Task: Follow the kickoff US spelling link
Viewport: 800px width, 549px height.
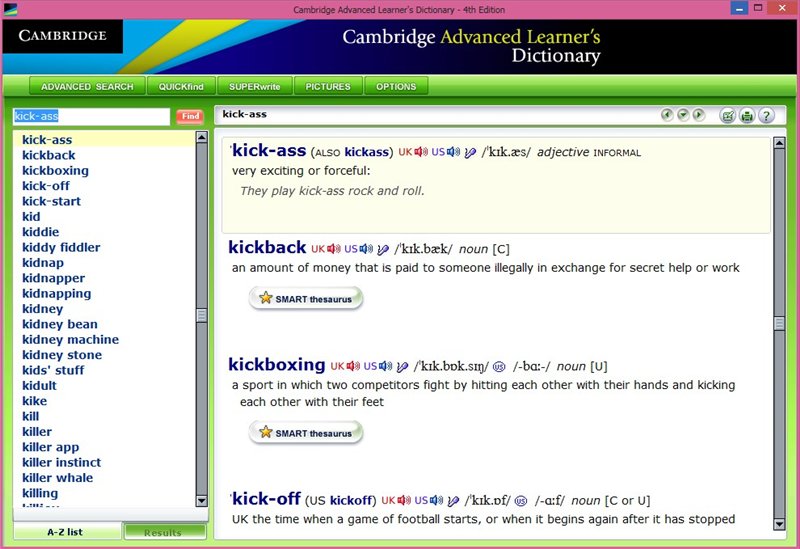Action: pos(351,501)
